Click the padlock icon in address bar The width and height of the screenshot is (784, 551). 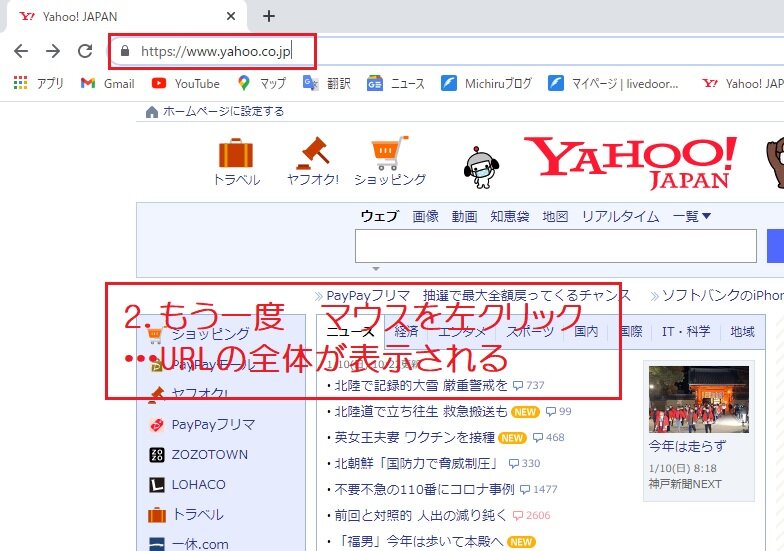pyautogui.click(x=125, y=51)
